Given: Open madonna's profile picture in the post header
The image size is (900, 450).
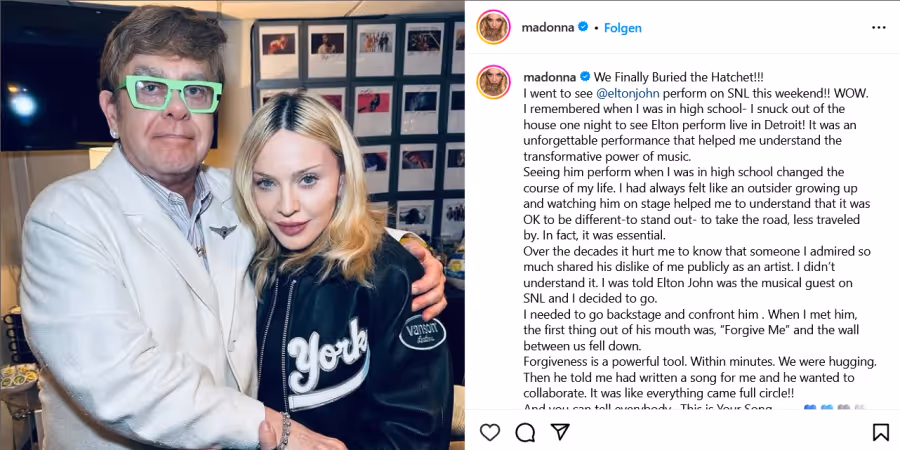Looking at the screenshot, I should tap(494, 27).
